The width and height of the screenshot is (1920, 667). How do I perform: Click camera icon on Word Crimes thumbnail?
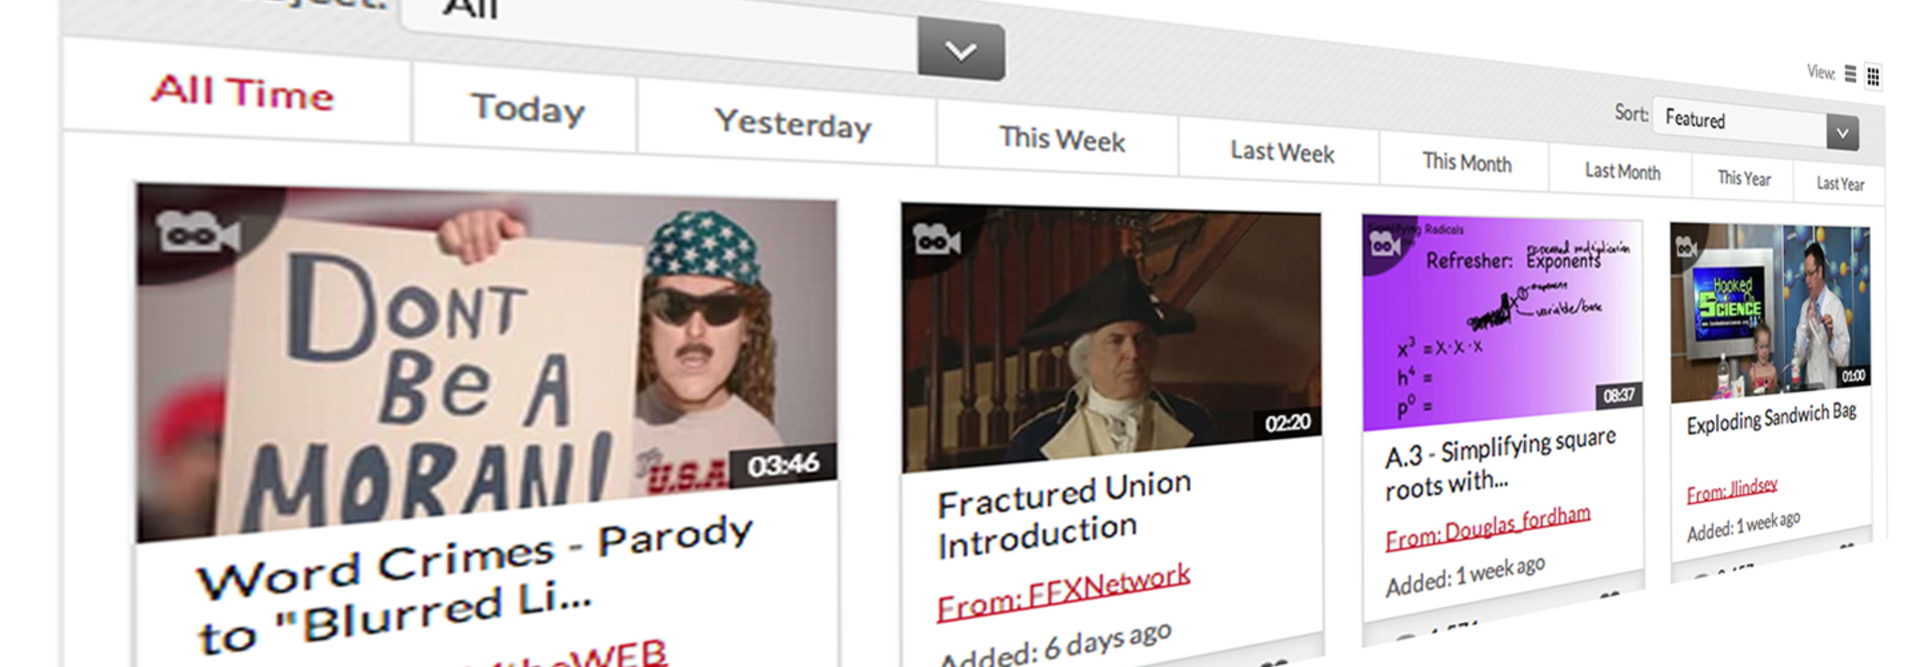click(x=197, y=232)
